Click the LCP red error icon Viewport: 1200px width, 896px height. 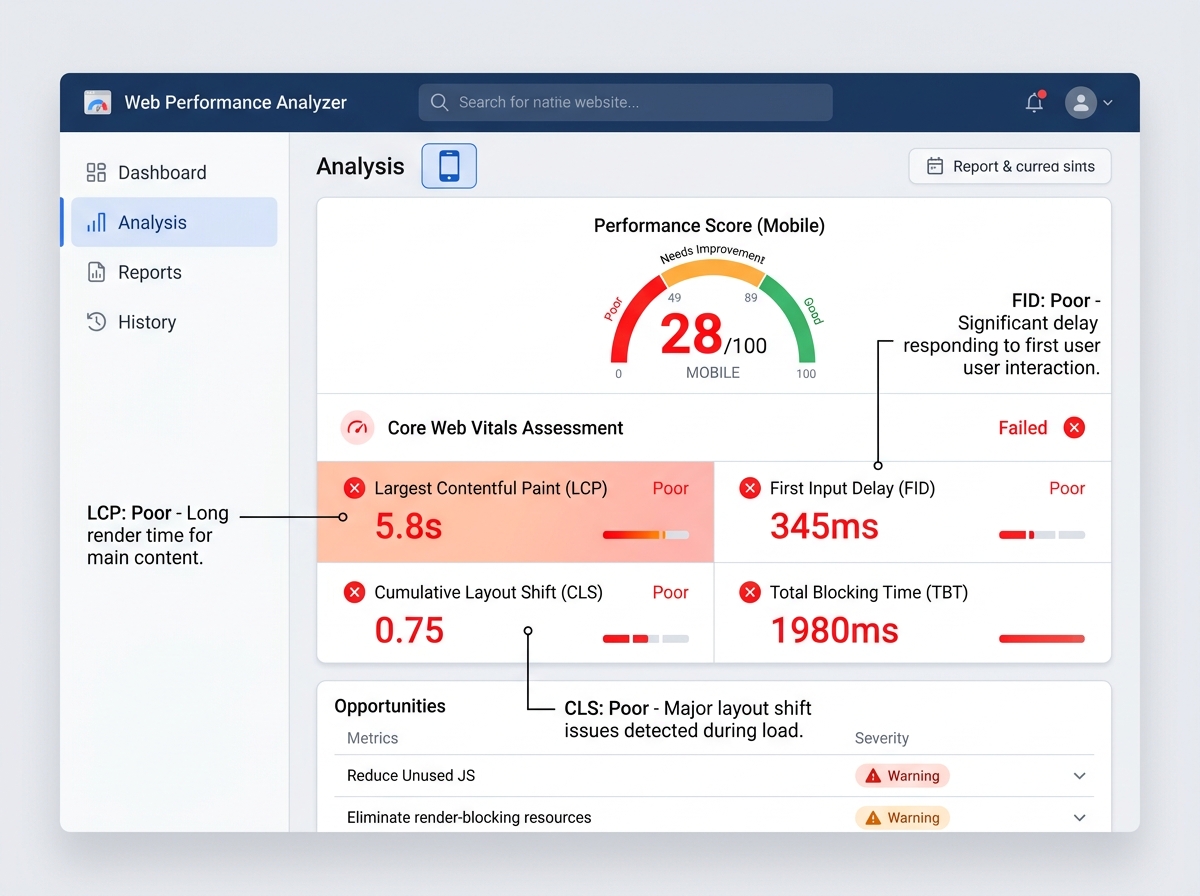354,488
